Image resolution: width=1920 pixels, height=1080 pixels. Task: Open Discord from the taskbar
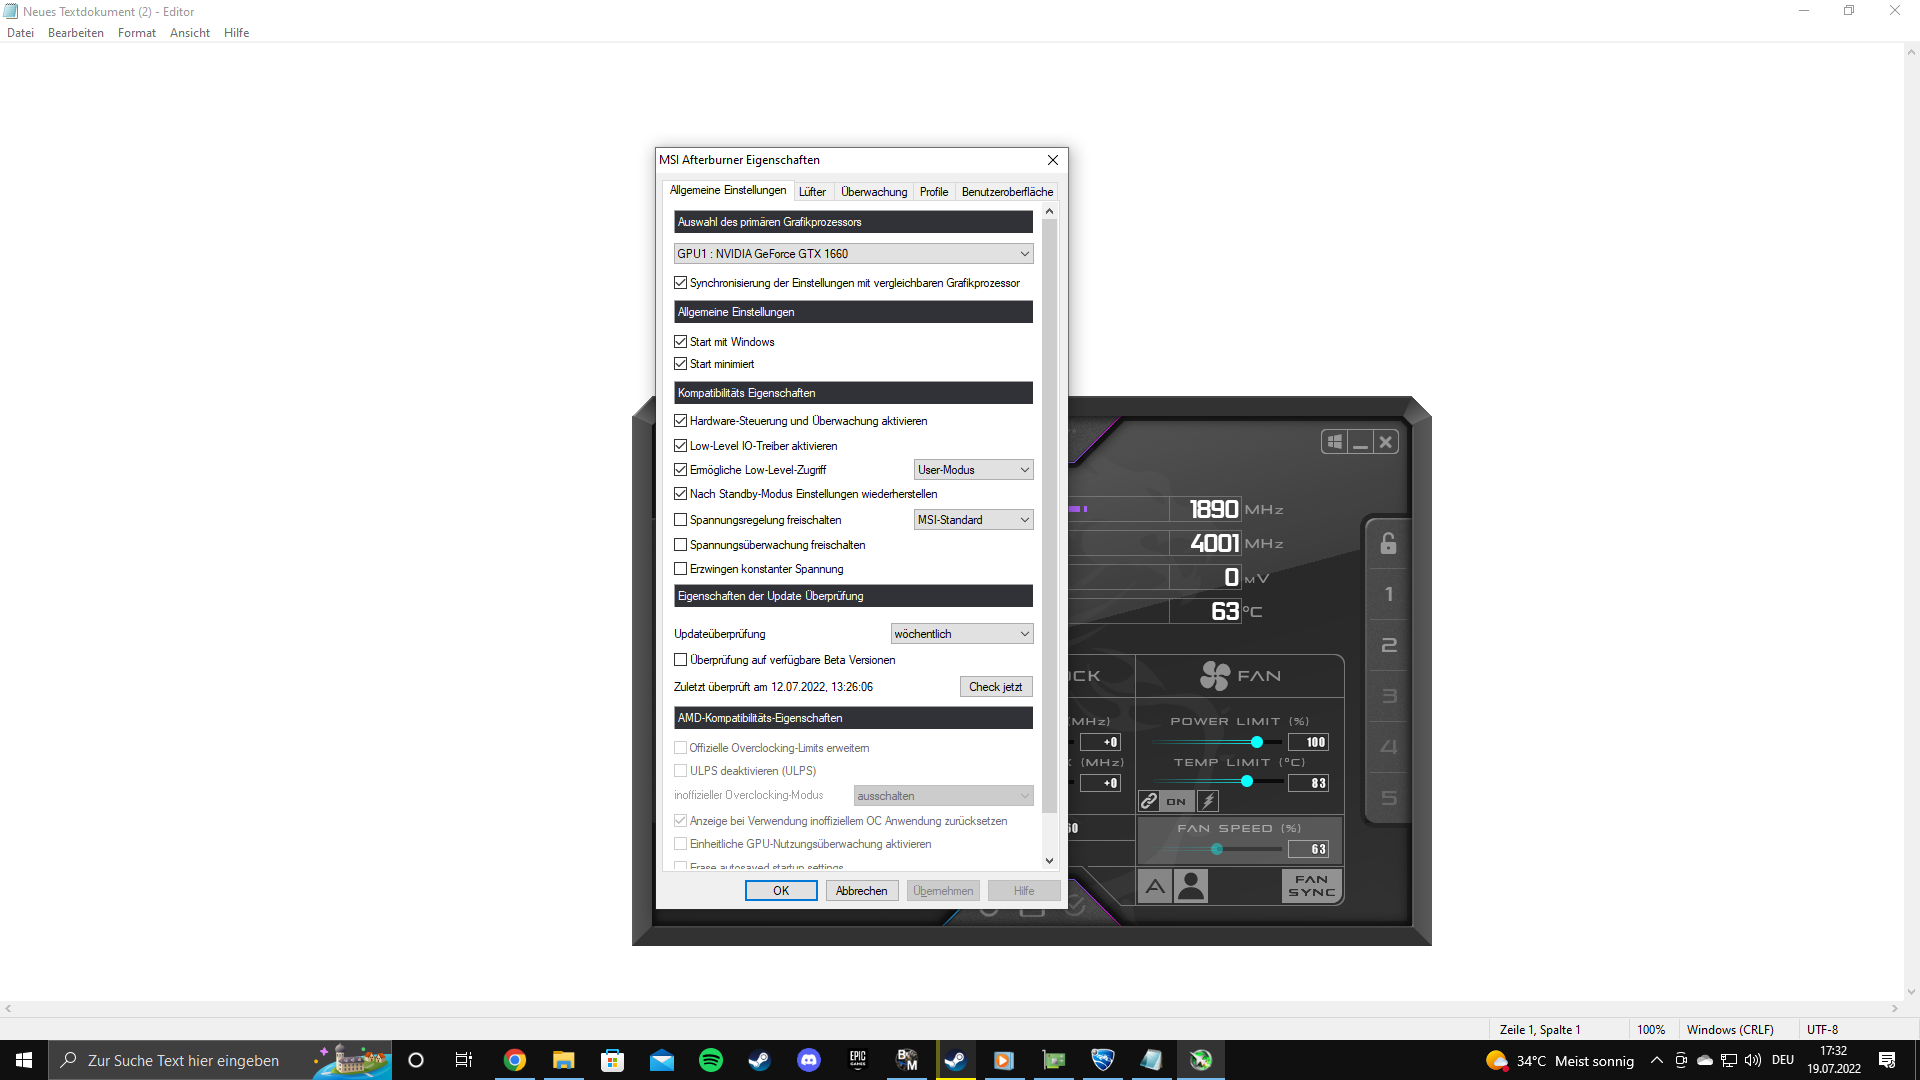point(808,1060)
